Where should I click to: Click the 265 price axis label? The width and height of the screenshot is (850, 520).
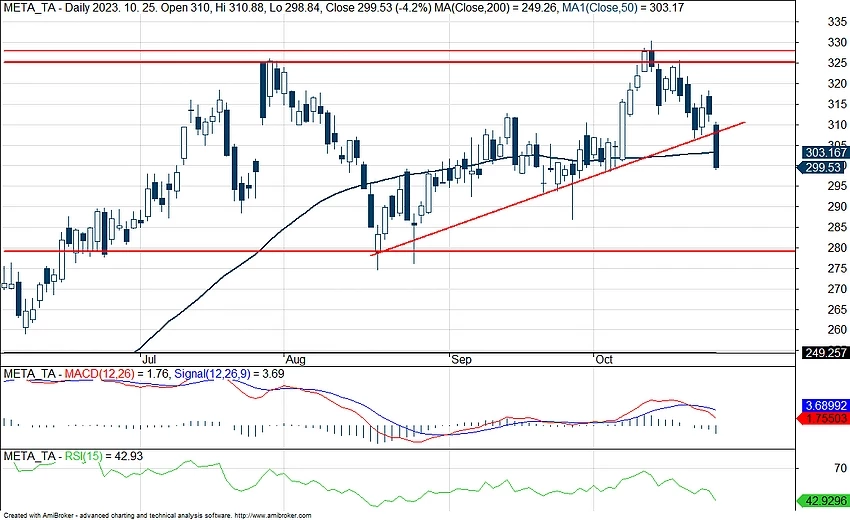837,310
